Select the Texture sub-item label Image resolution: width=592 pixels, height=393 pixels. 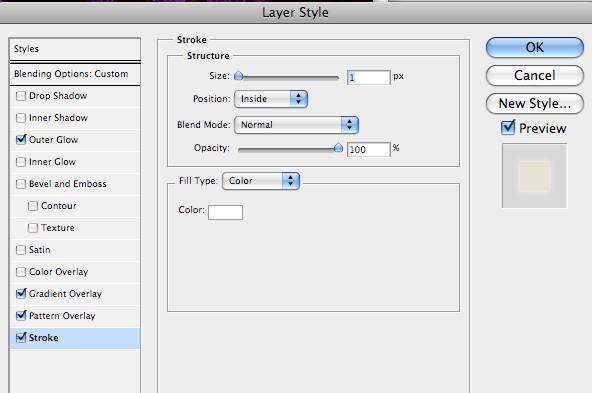[58, 228]
